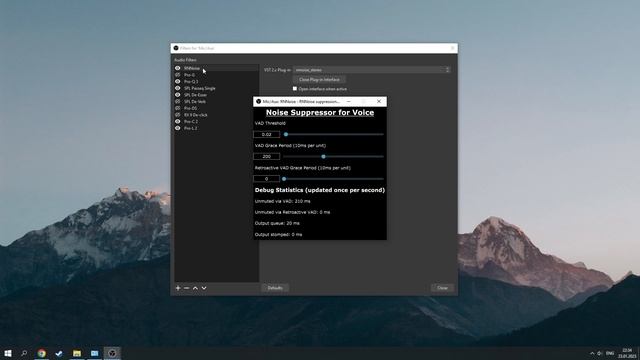Enable Open interface when active checkbox
Image resolution: width=640 pixels, height=360 pixels.
pyautogui.click(x=295, y=89)
